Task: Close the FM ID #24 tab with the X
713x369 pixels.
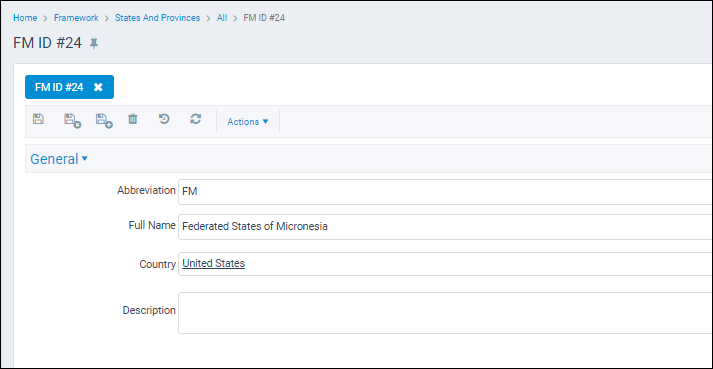Action: 98,87
